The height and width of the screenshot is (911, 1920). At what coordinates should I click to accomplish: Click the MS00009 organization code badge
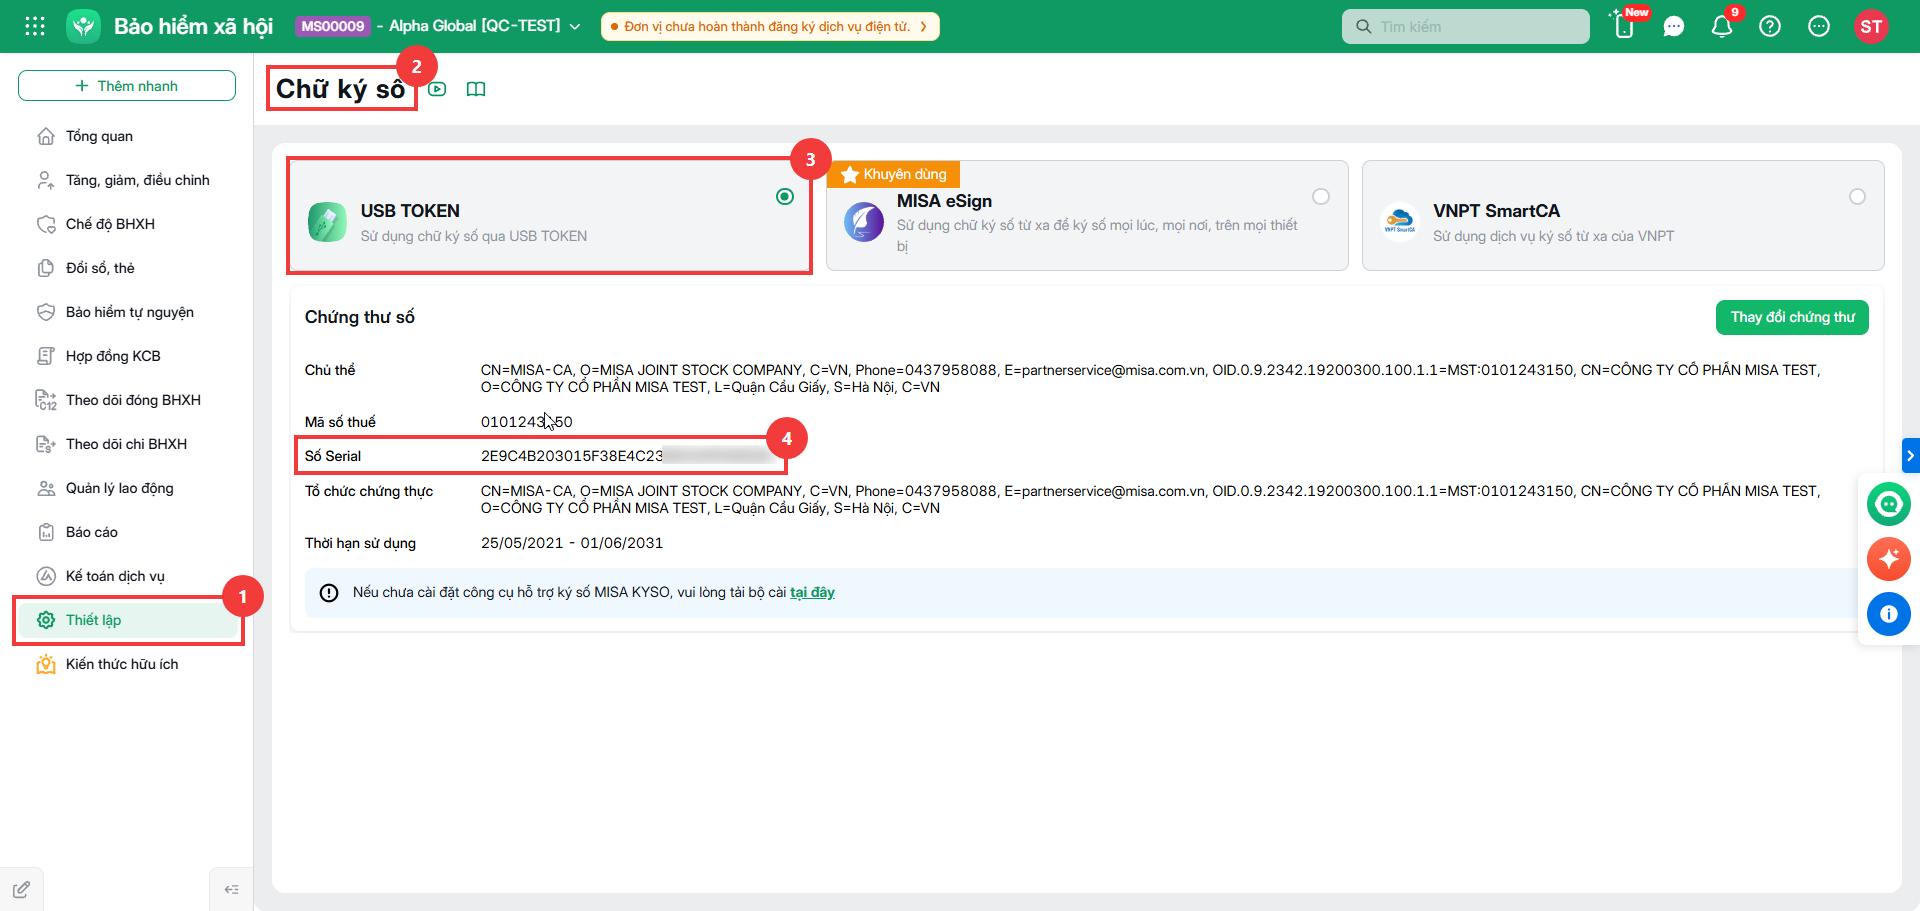tap(333, 26)
